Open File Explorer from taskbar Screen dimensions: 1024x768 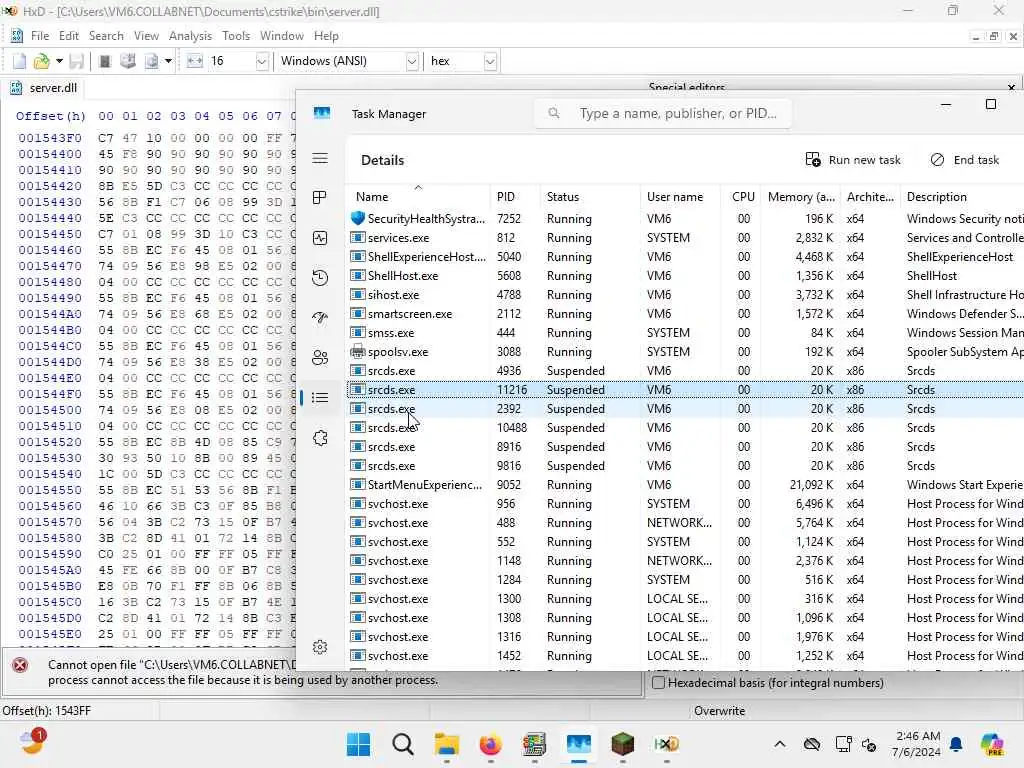click(x=447, y=744)
